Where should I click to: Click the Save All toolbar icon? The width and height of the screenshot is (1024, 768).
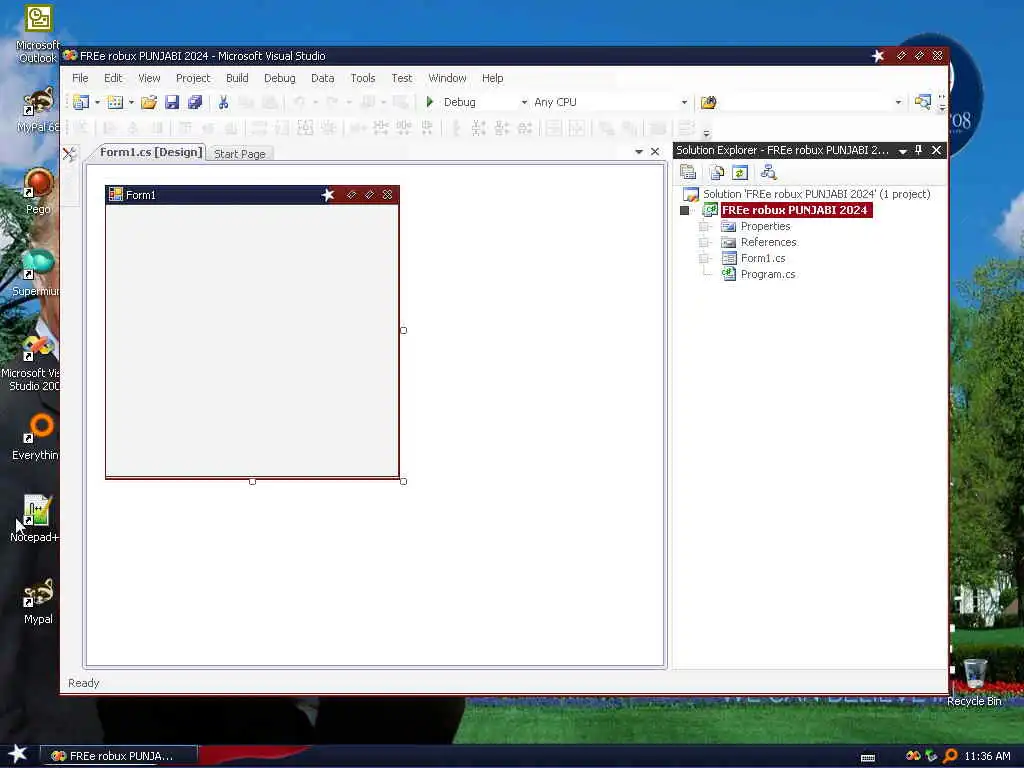tap(195, 102)
